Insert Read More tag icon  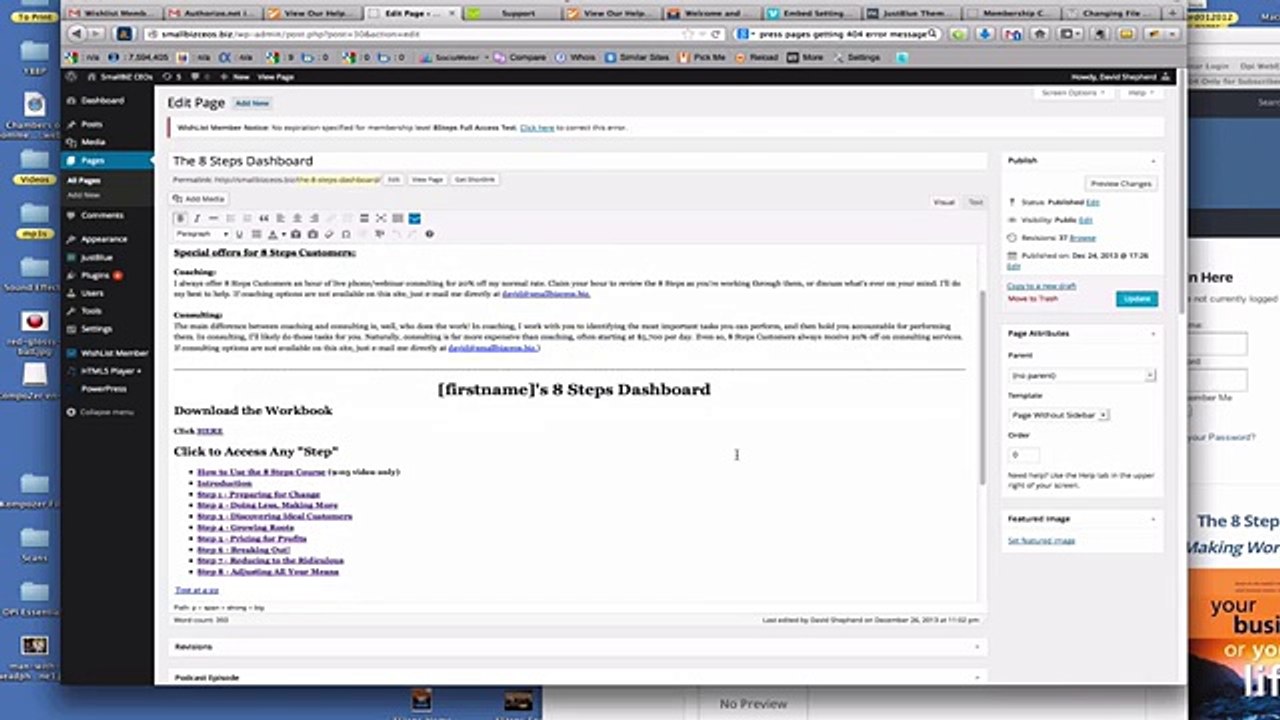click(364, 218)
